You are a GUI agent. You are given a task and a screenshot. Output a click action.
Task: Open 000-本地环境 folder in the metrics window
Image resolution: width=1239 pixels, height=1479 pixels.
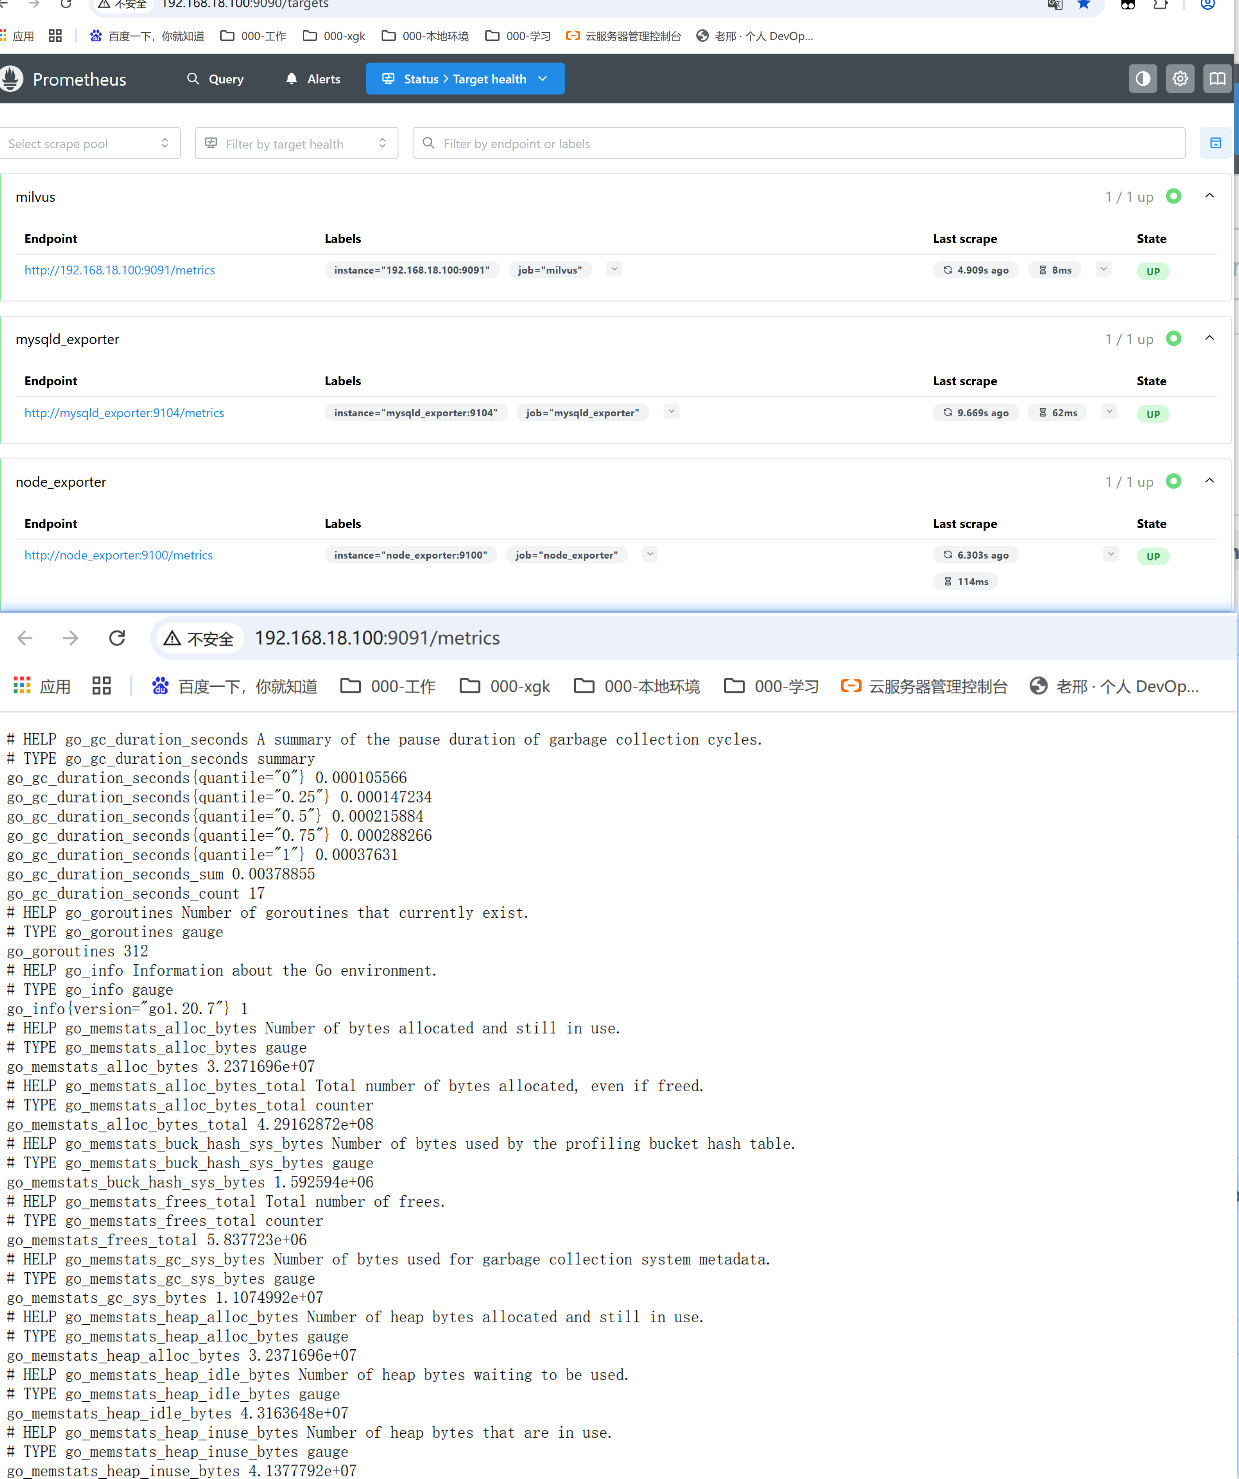click(637, 686)
